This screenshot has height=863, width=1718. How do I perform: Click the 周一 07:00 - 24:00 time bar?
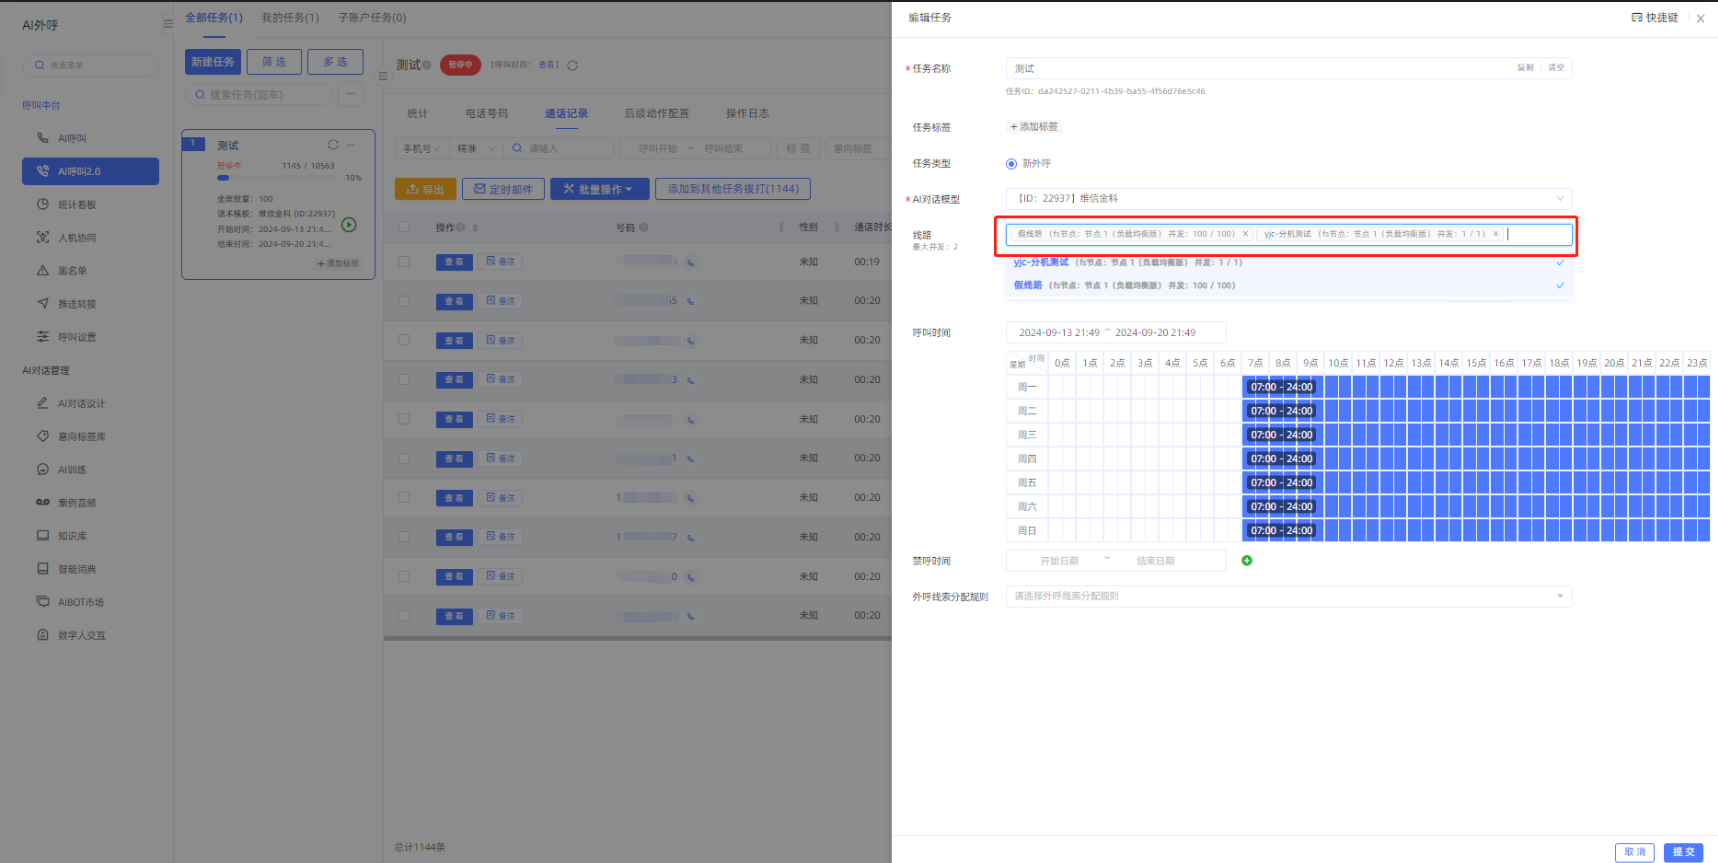pyautogui.click(x=1281, y=387)
